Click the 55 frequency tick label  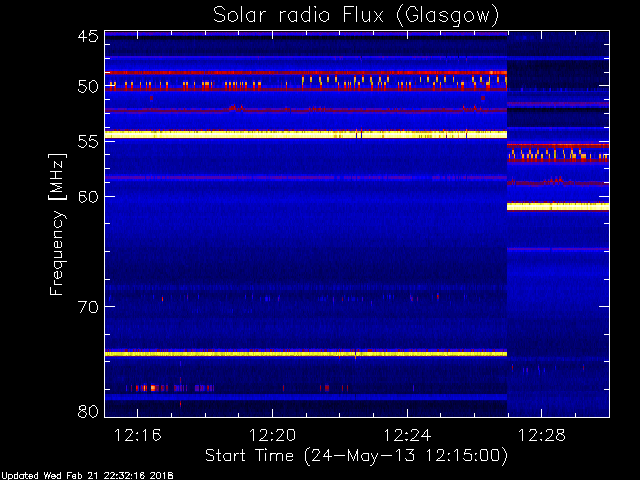pos(88,141)
